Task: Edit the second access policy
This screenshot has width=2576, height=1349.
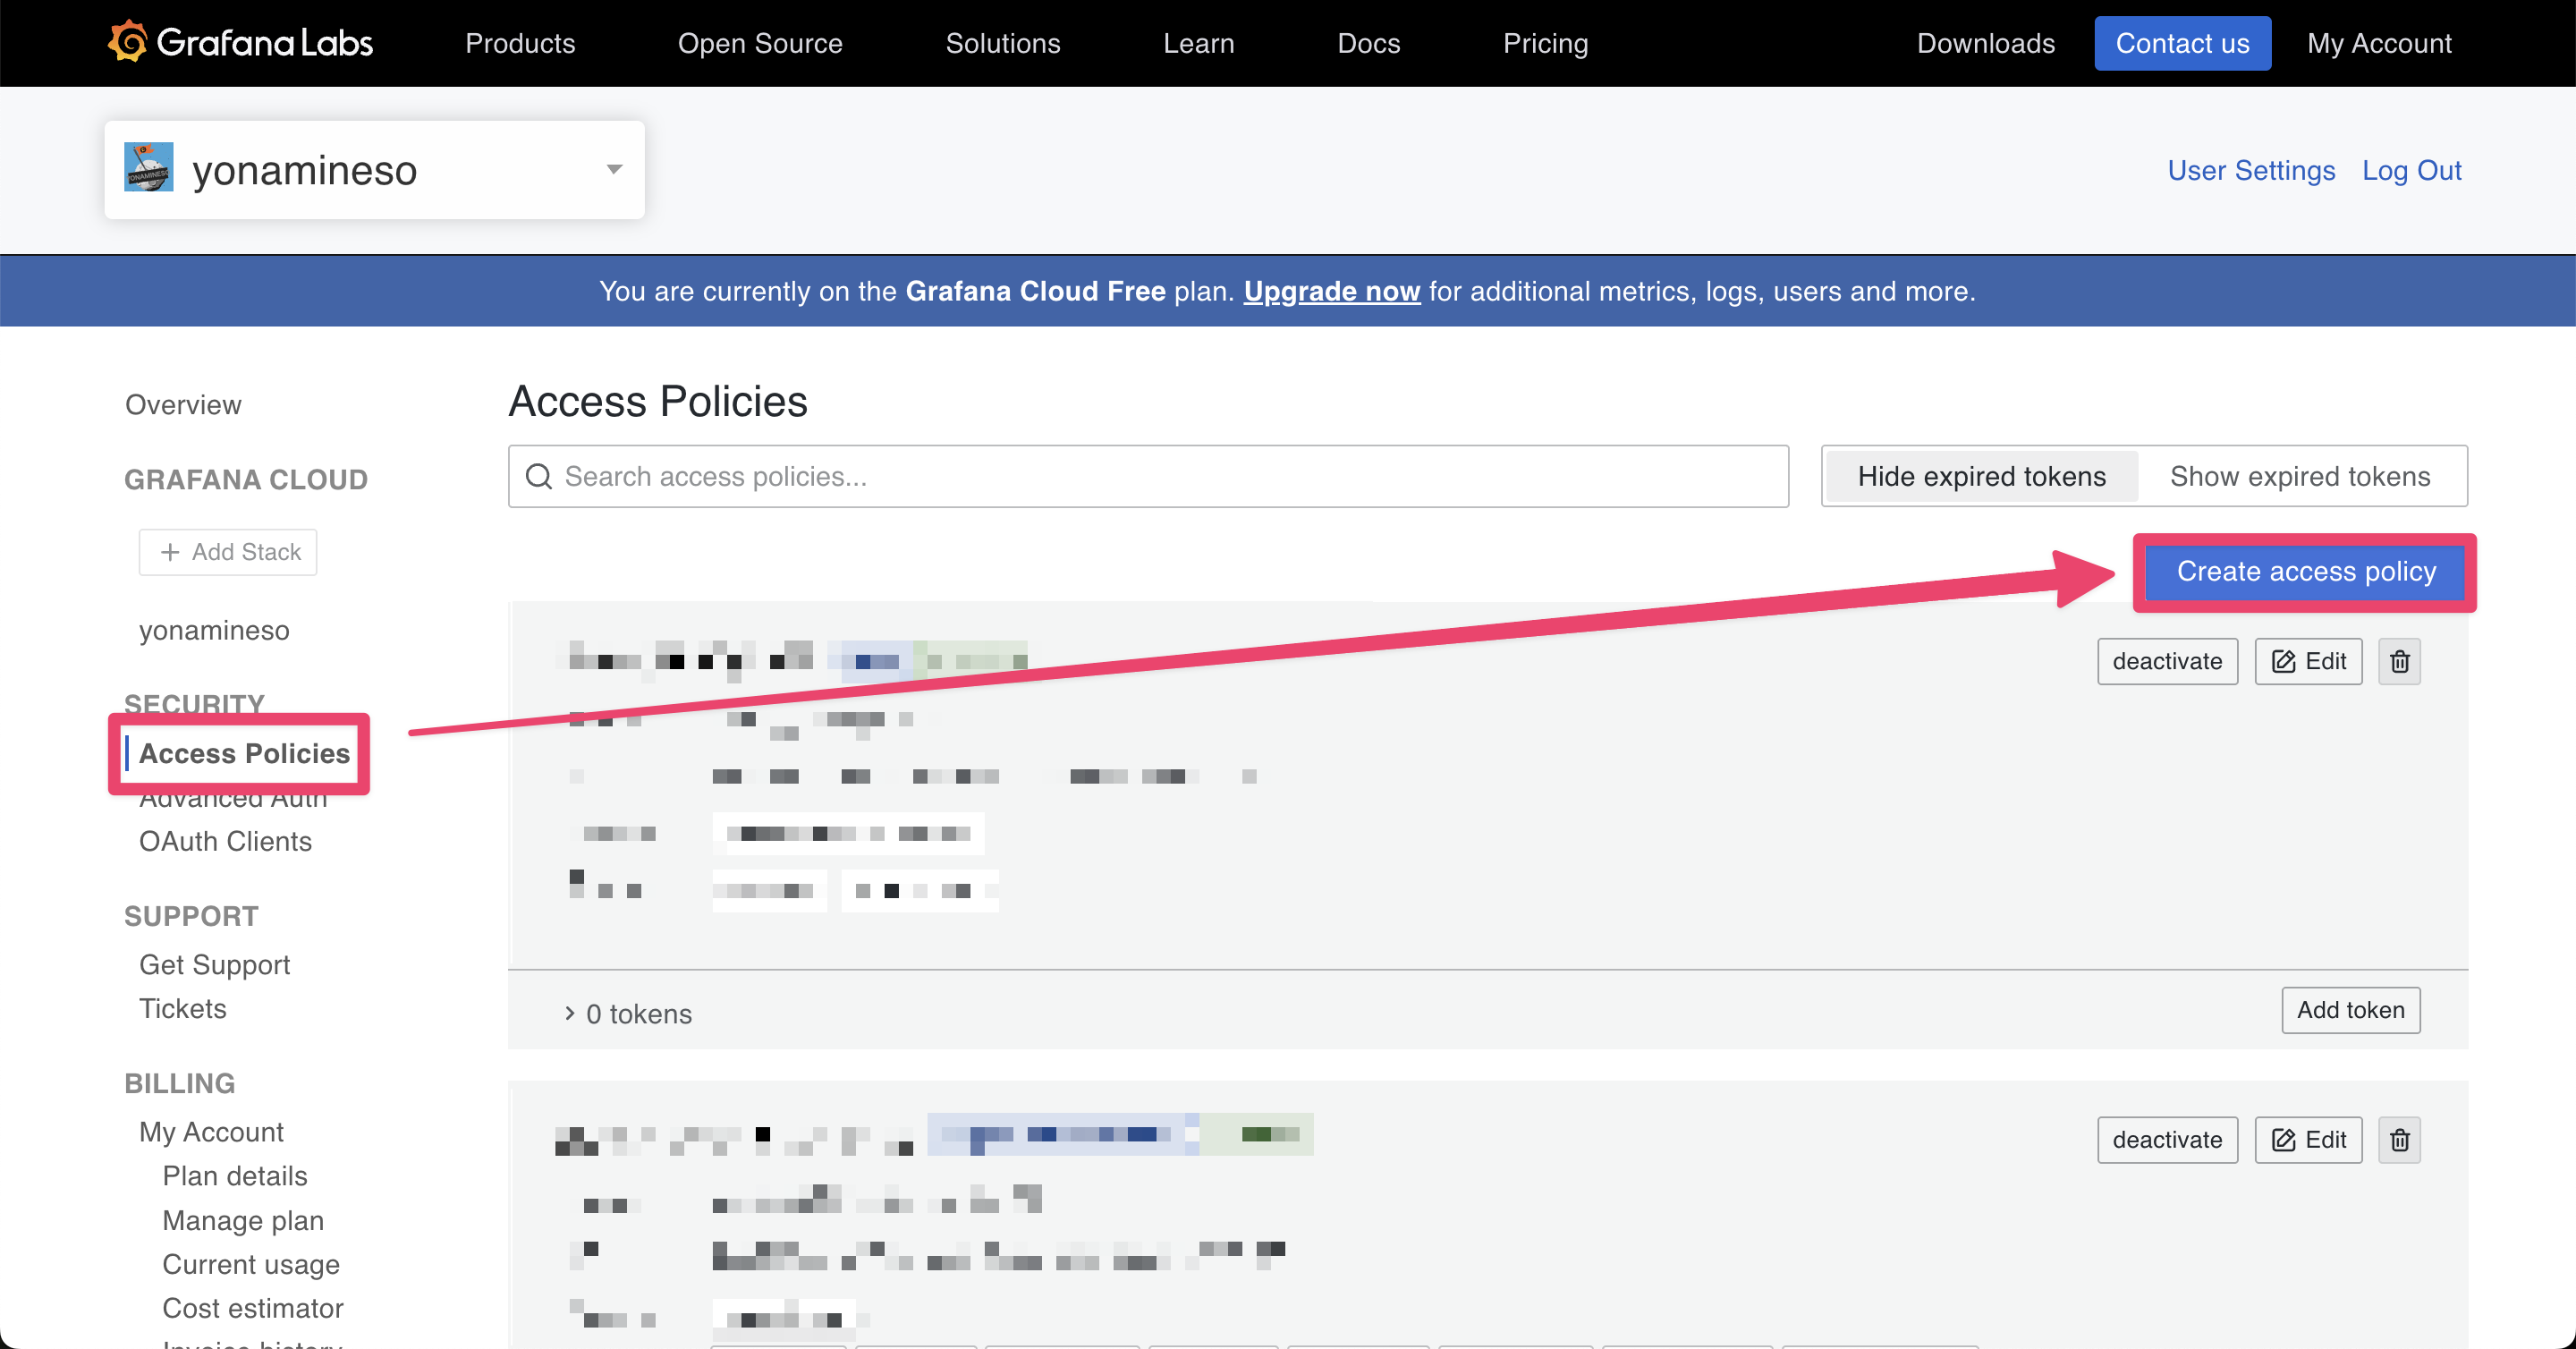Action: click(x=2308, y=1140)
